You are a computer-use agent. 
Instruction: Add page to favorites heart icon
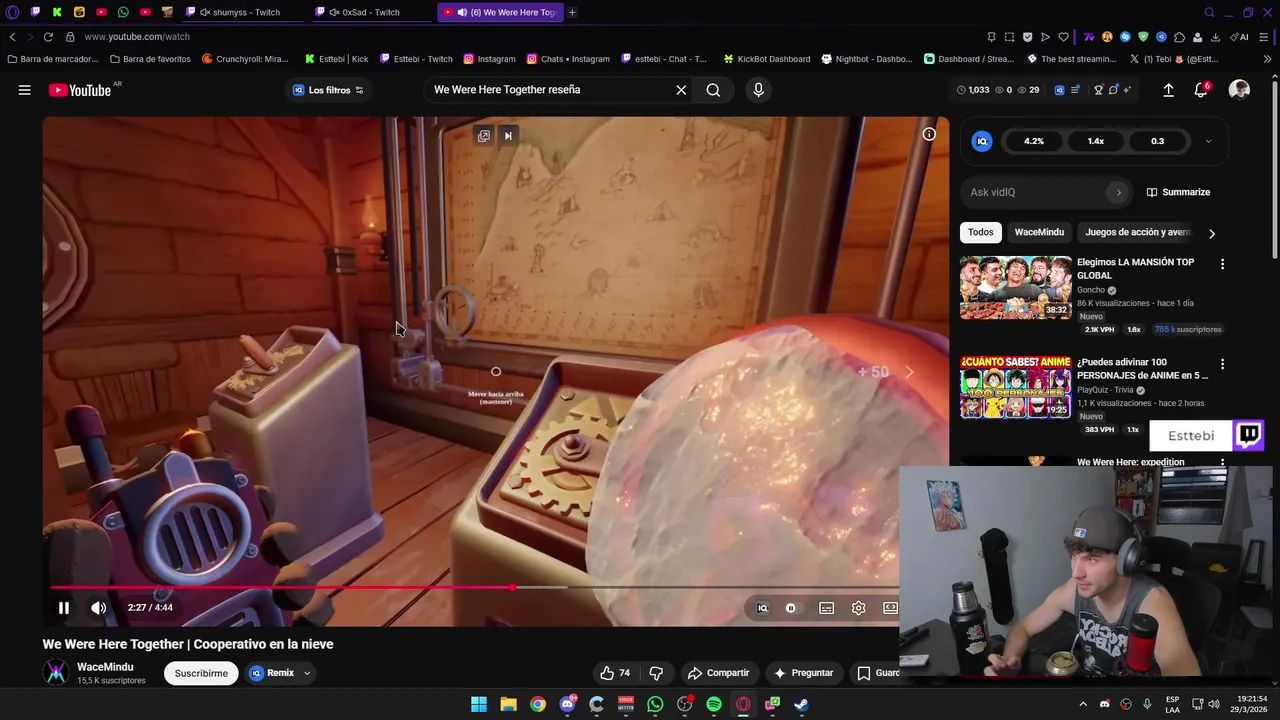click(1063, 37)
